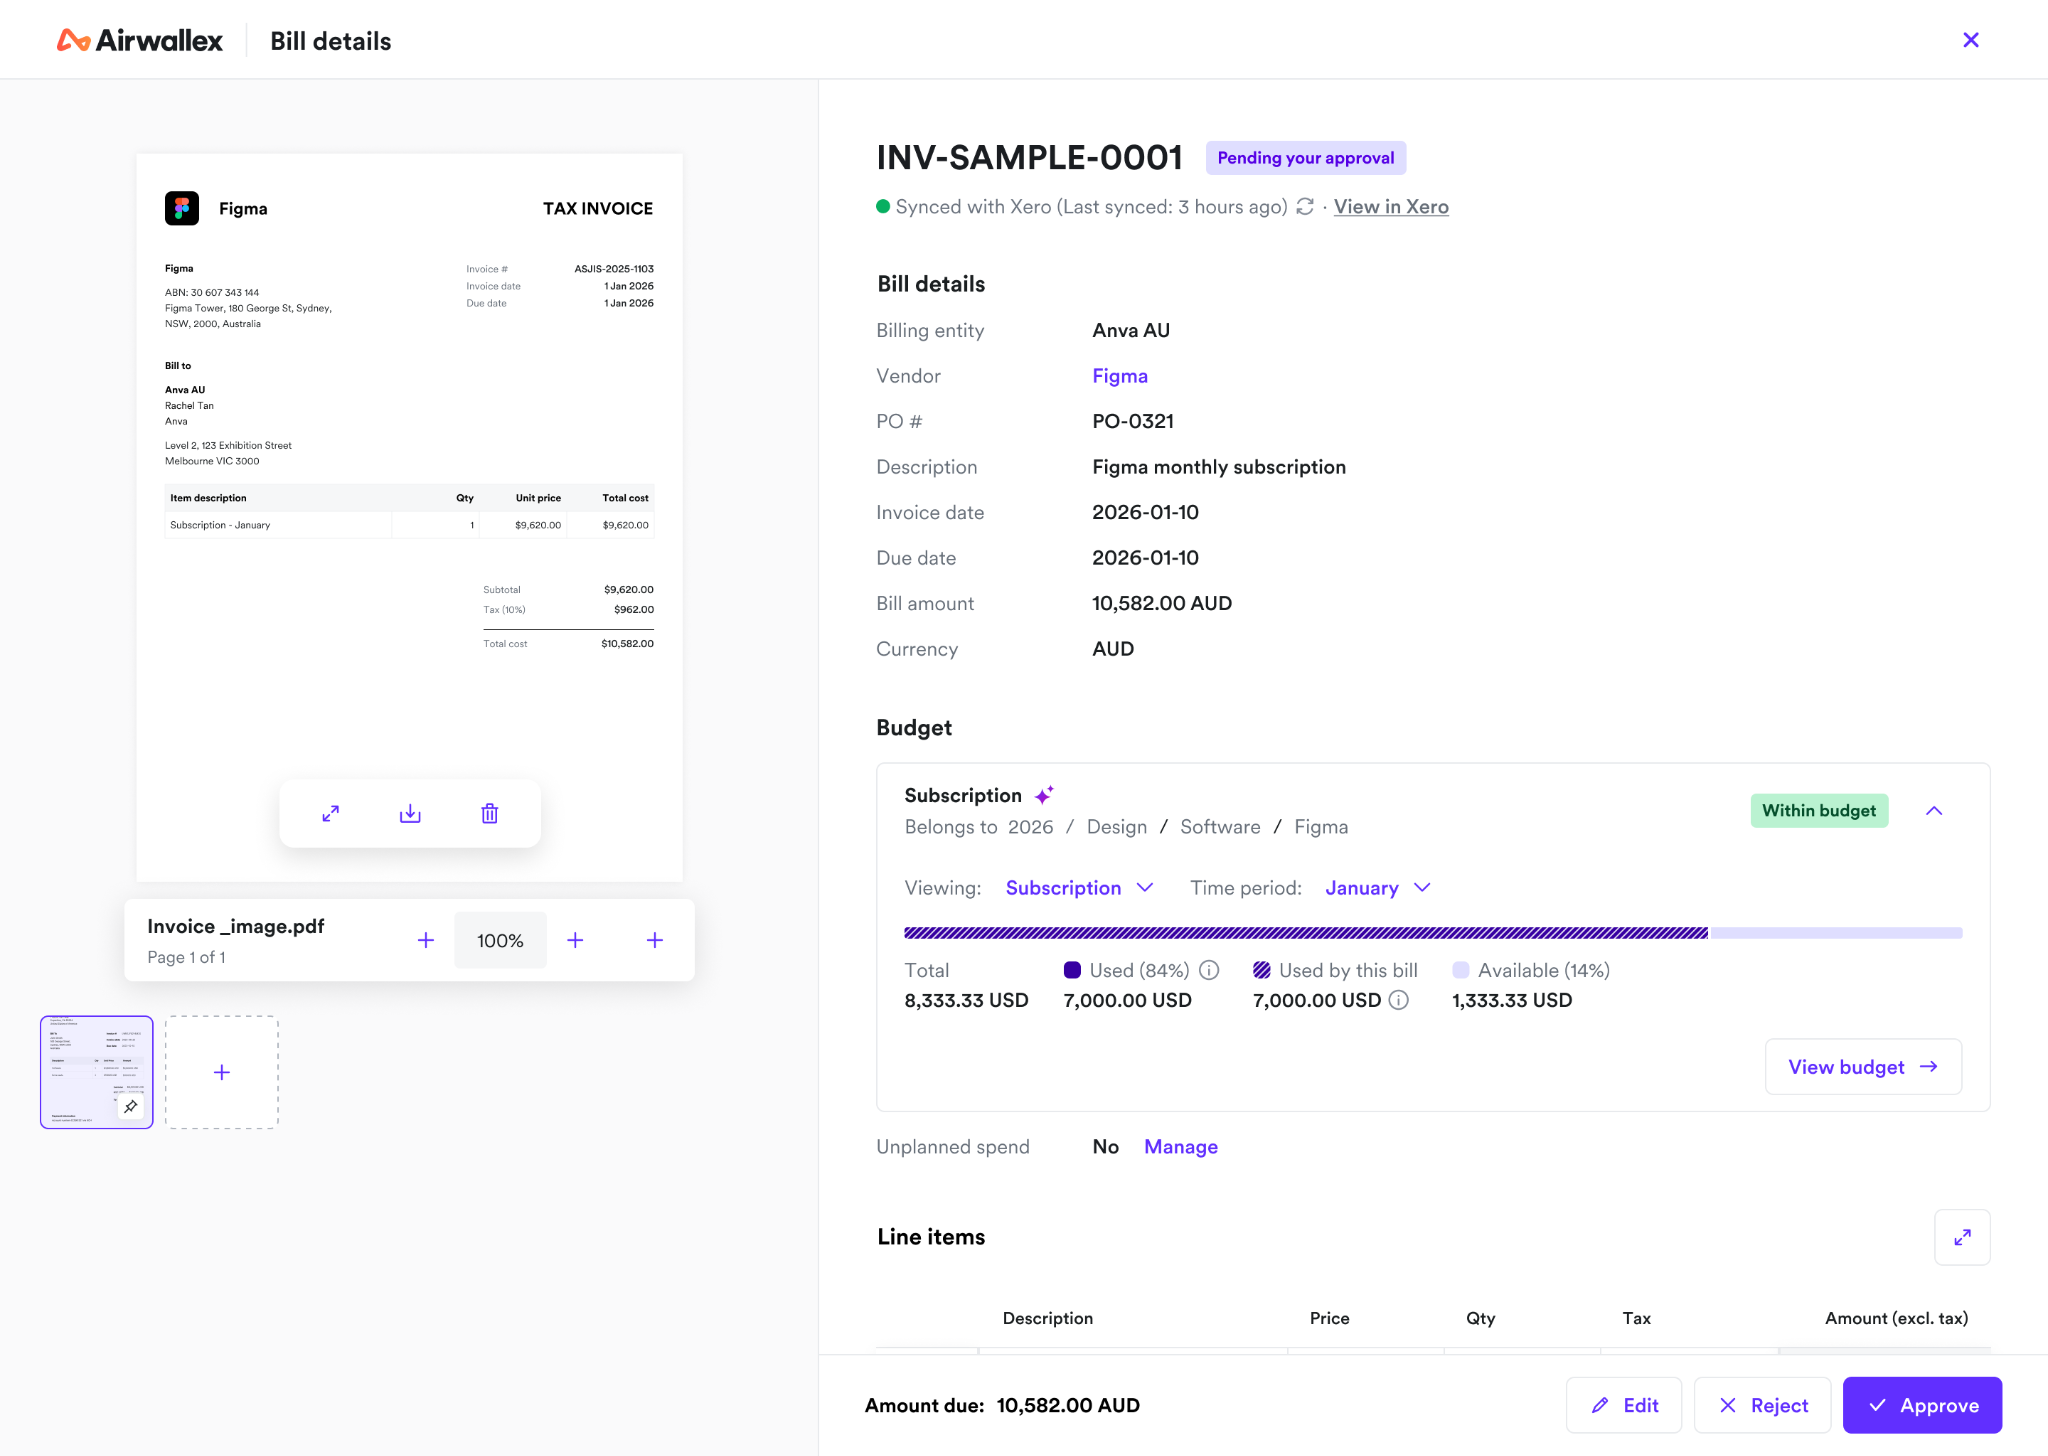The width and height of the screenshot is (2048, 1456).
Task: Click the rightmost plus in invoice file bar
Action: point(655,940)
